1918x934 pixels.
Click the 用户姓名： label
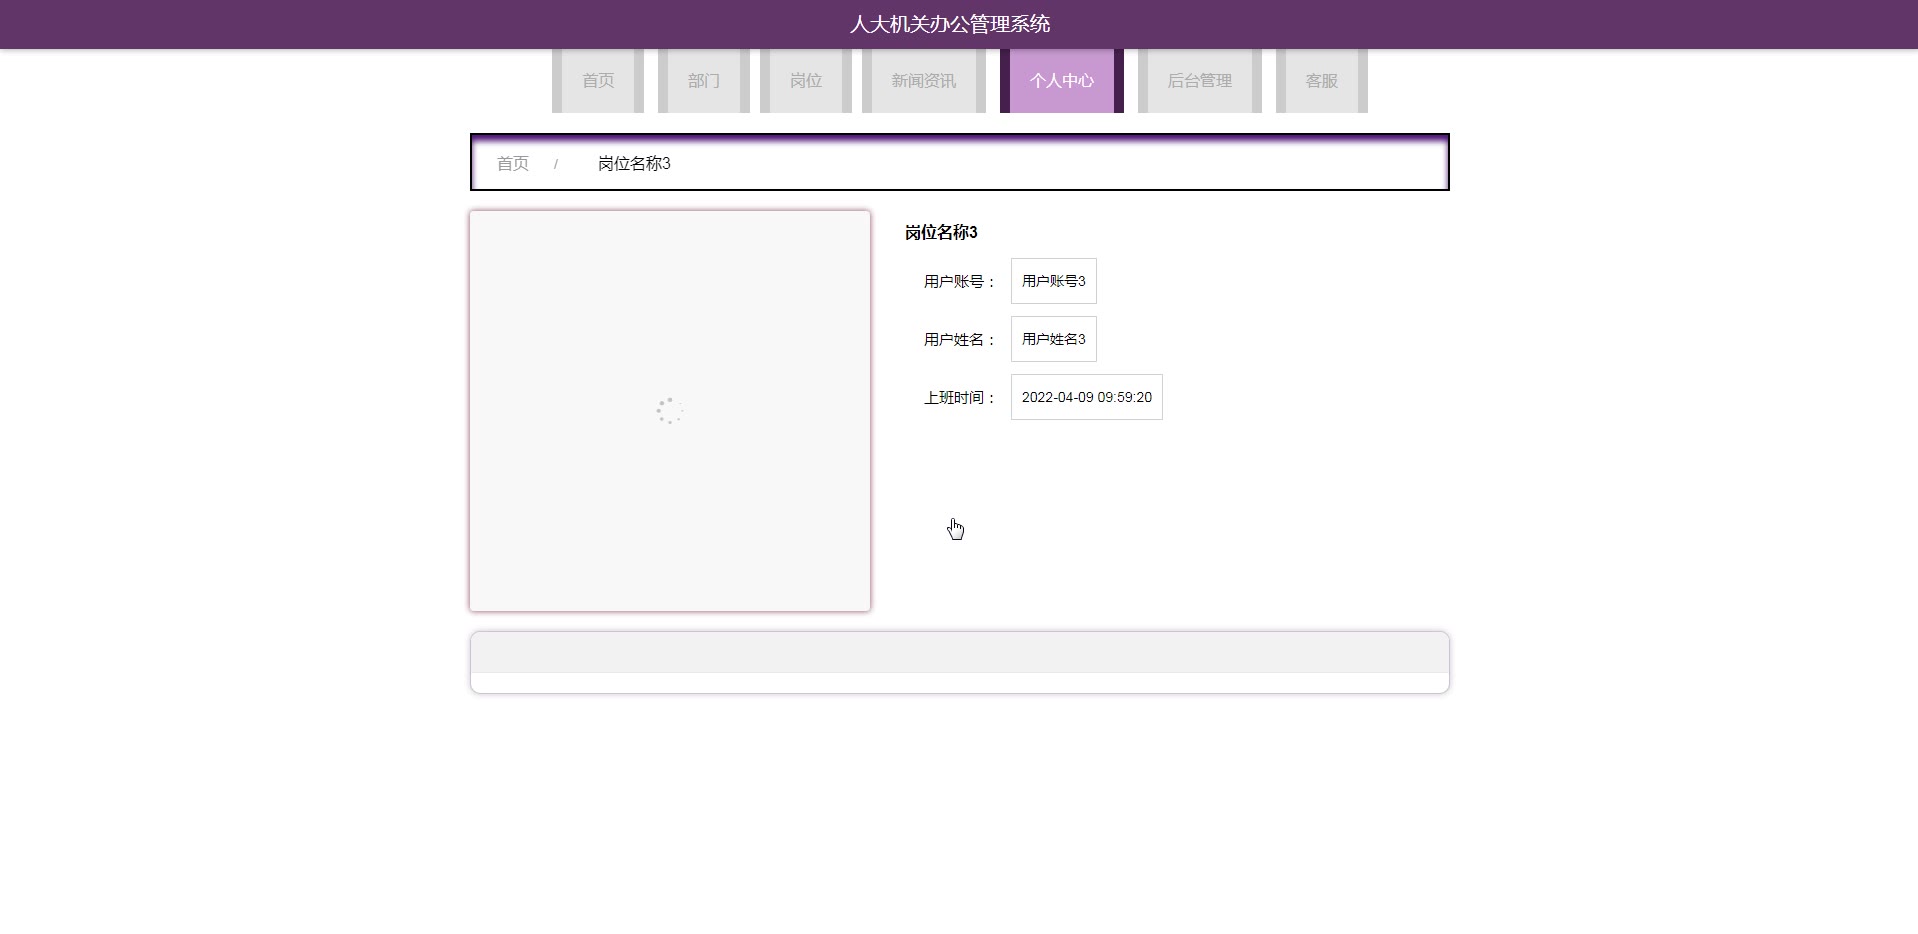click(961, 340)
